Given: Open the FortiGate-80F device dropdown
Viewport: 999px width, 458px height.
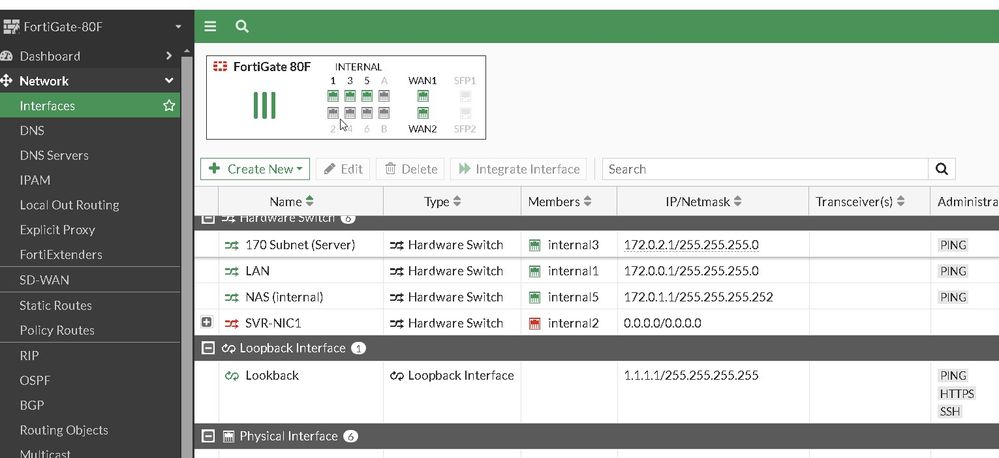Looking at the screenshot, I should tap(177, 26).
